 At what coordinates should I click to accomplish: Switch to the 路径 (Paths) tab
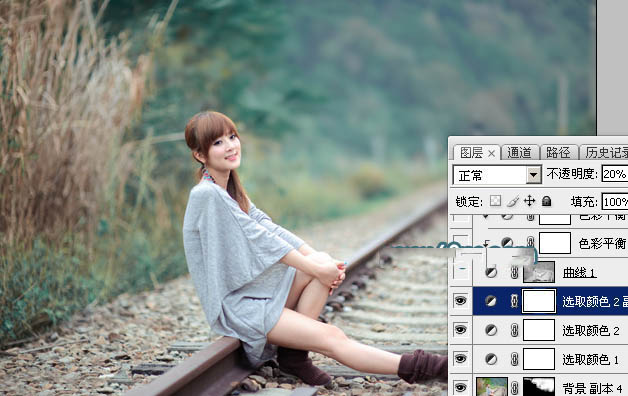[x=558, y=153]
